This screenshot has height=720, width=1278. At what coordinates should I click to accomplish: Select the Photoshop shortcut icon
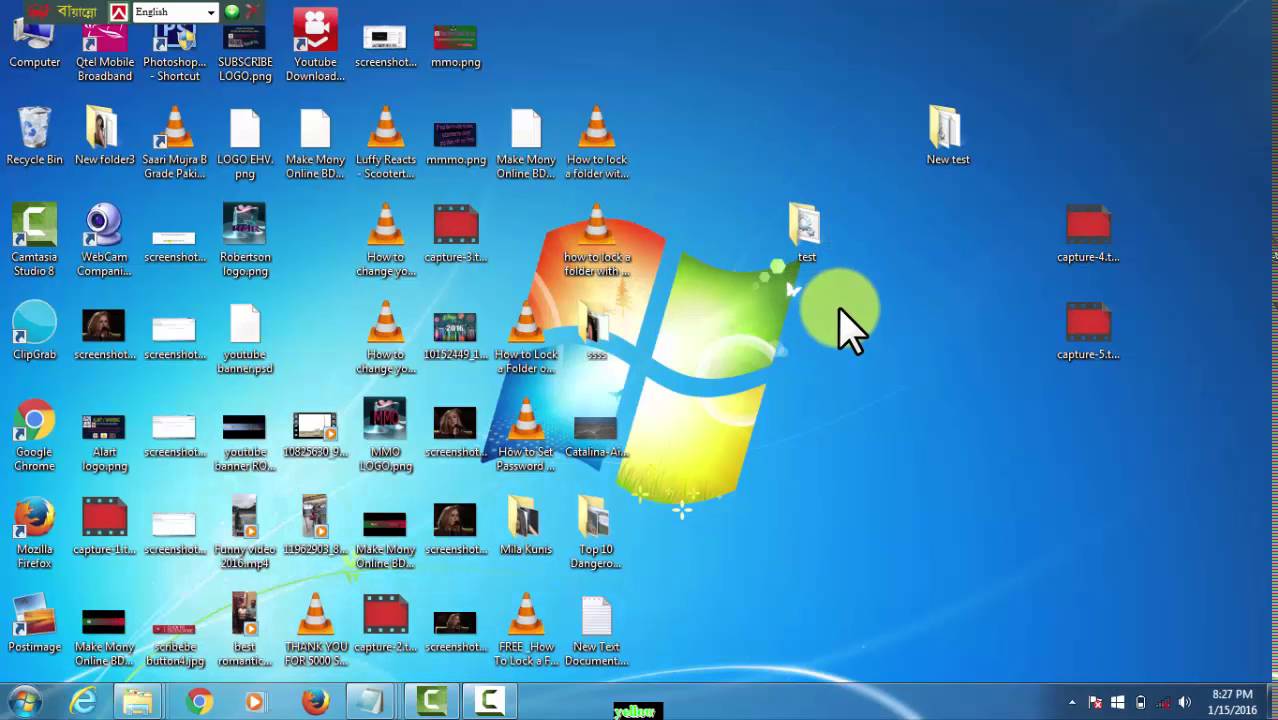pyautogui.click(x=174, y=54)
